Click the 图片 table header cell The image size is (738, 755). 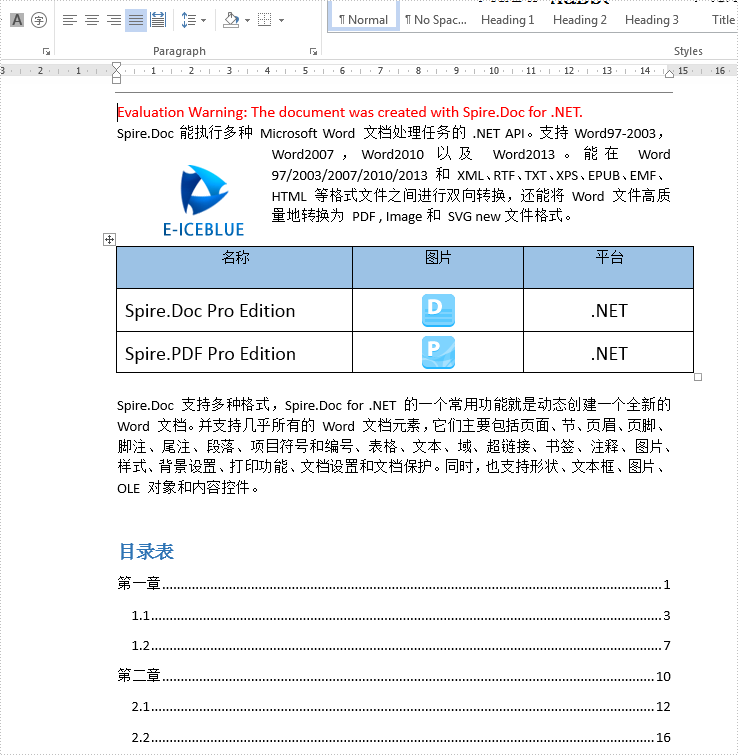[438, 267]
